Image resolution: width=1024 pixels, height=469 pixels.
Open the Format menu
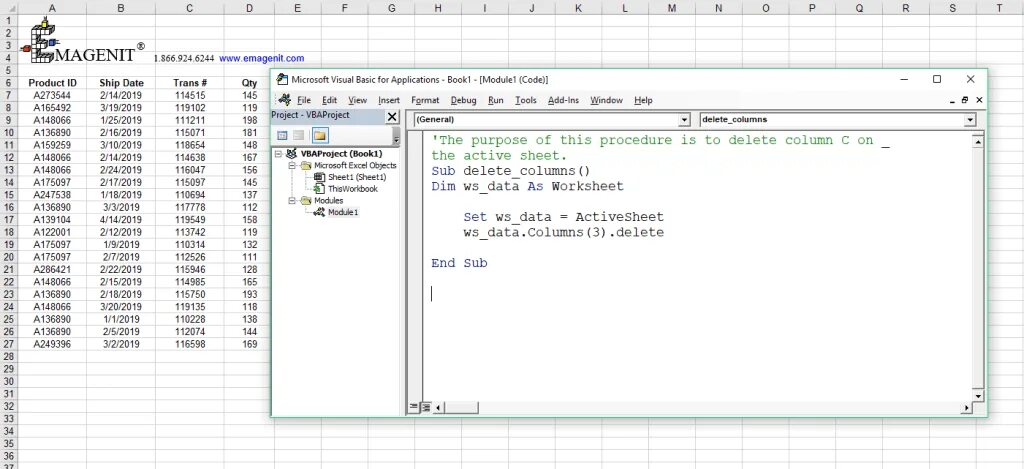[x=425, y=100]
